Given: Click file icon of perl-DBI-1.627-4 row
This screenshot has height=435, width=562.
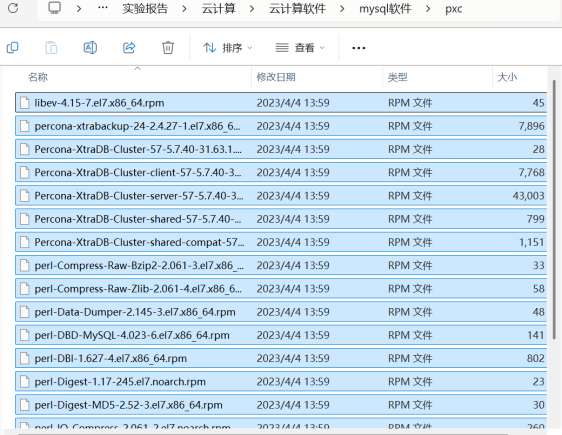Looking at the screenshot, I should (25, 358).
